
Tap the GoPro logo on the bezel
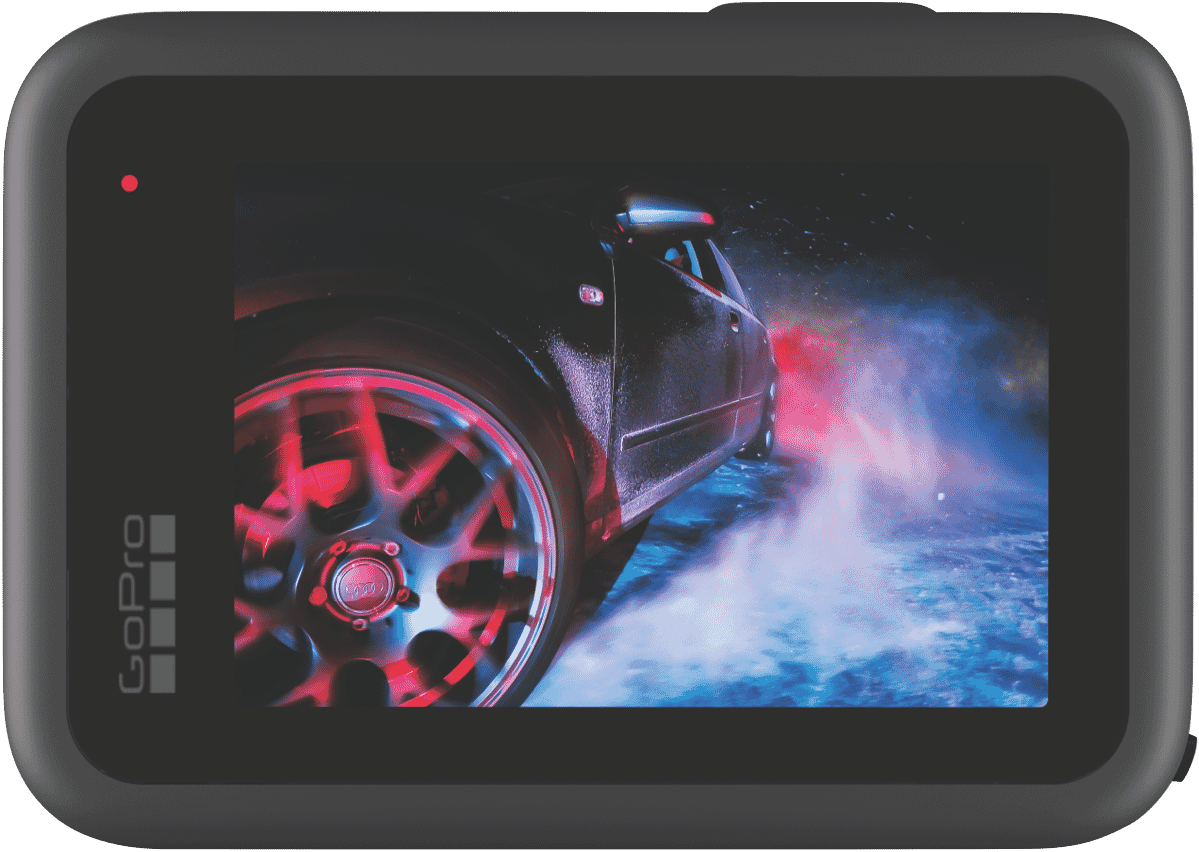147,604
